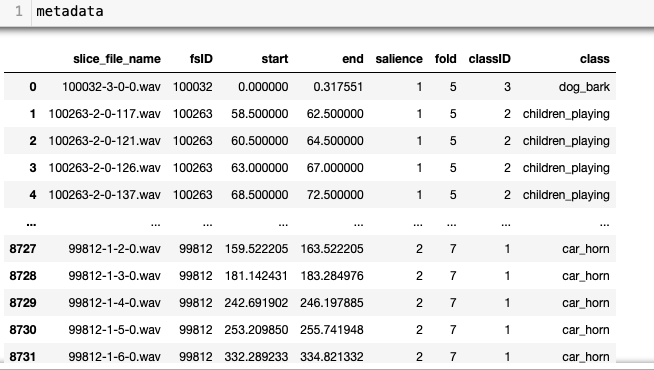Click the 100032-3-0-0.wav file name cell

pos(111,87)
